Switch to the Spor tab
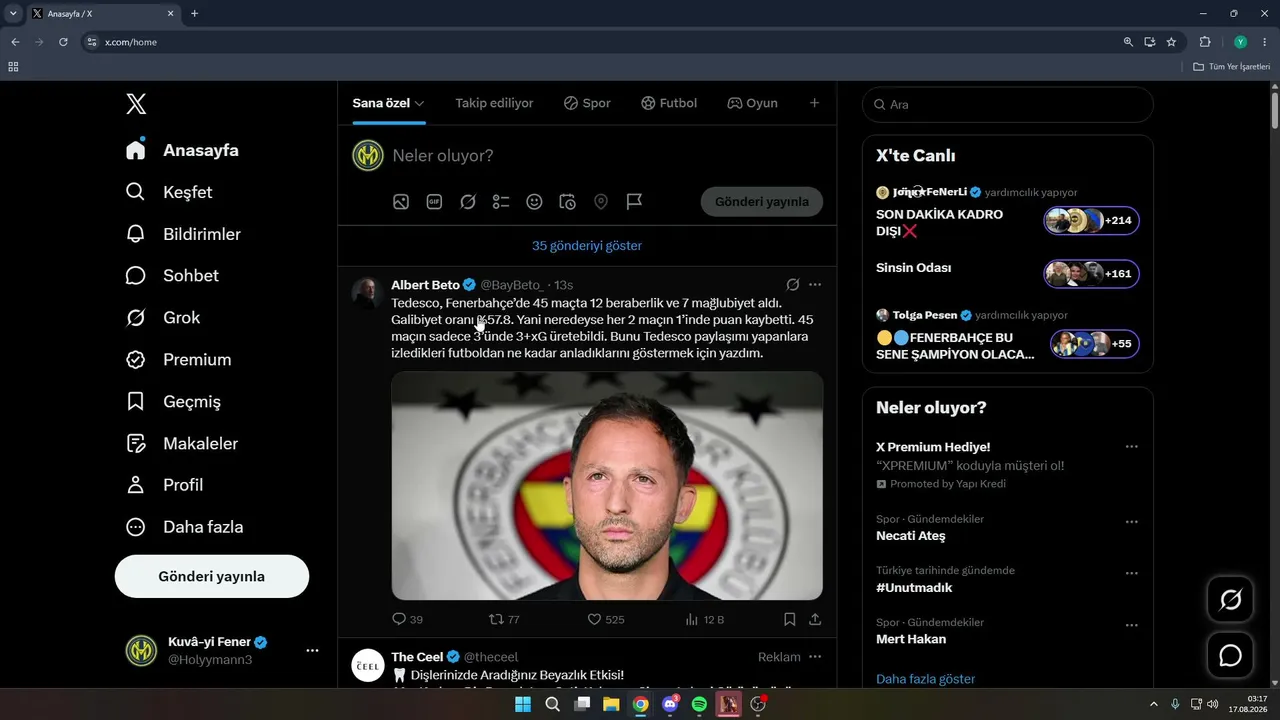1280x720 pixels. tap(587, 103)
